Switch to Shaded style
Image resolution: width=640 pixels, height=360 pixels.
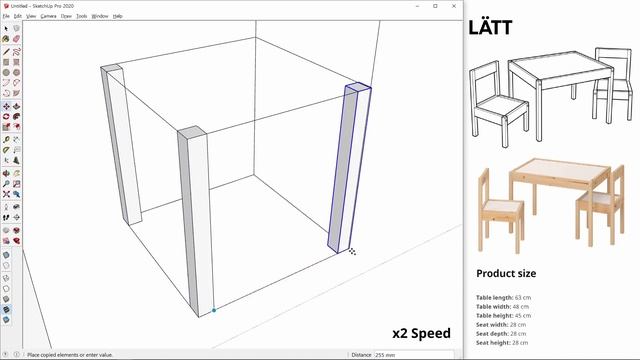(x=6, y=299)
